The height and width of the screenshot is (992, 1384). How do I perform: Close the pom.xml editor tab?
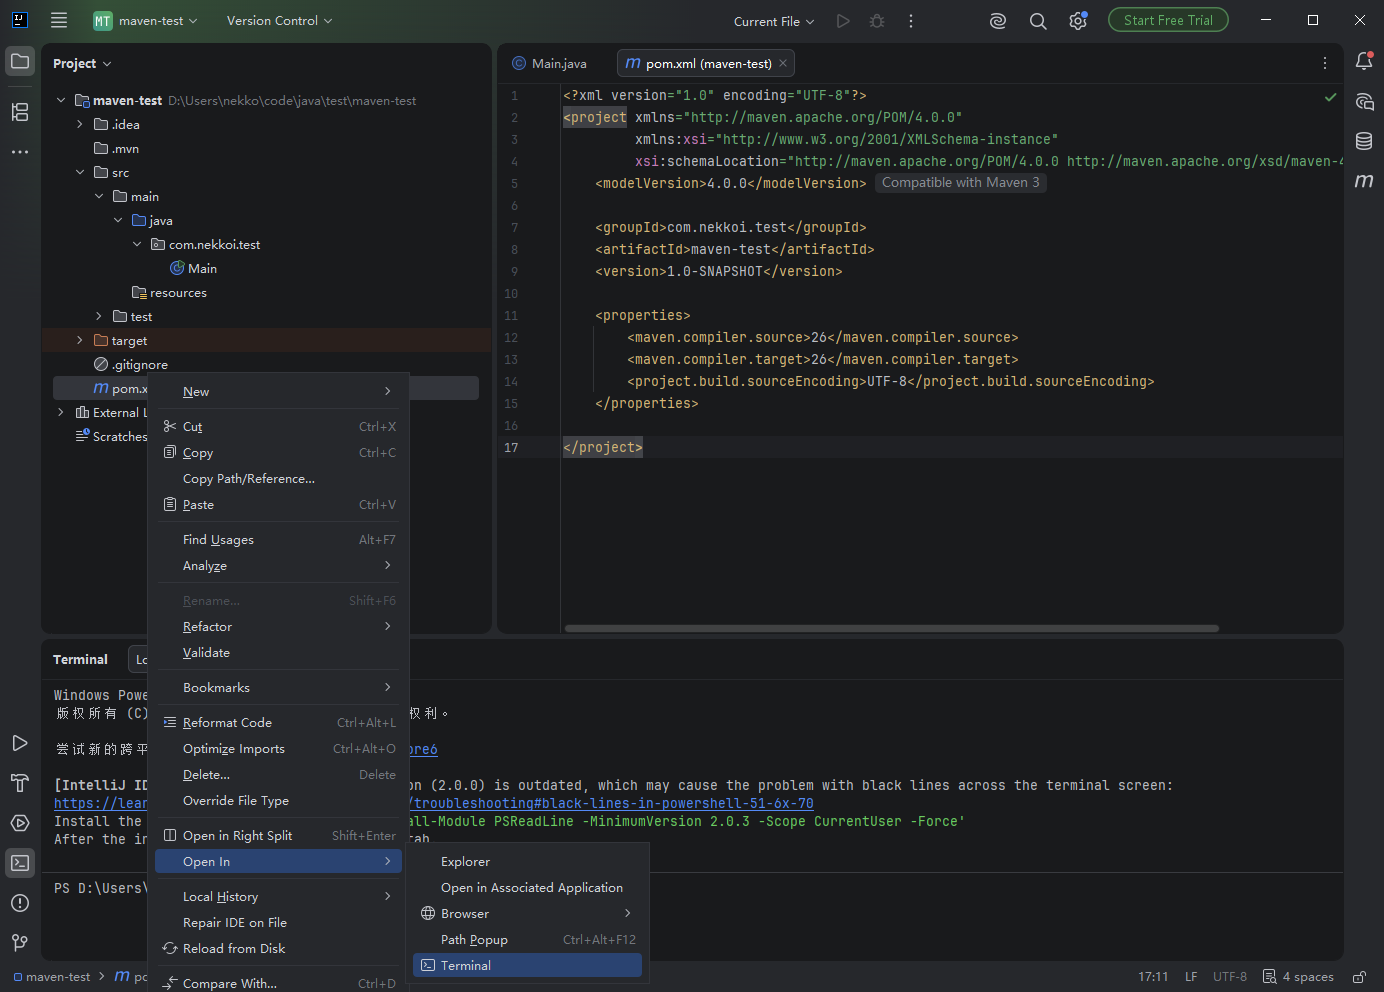coord(783,63)
